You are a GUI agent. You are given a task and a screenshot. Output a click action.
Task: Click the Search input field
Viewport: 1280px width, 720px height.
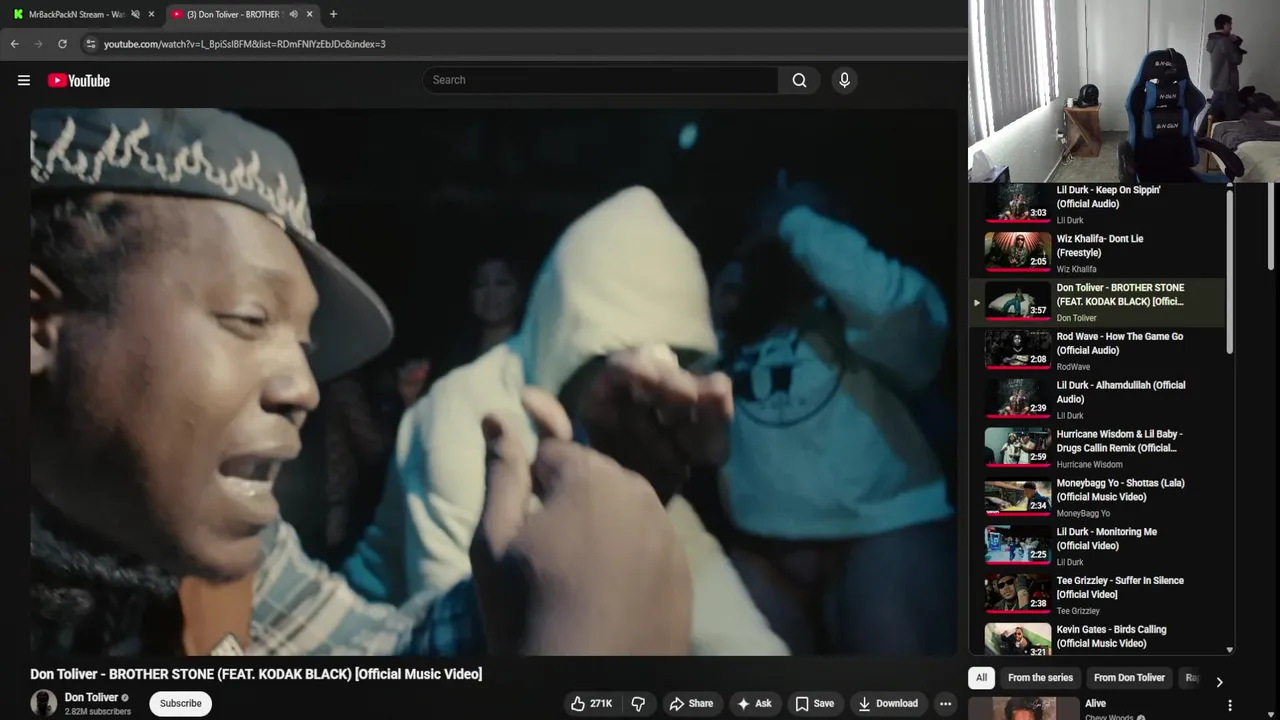click(x=600, y=80)
